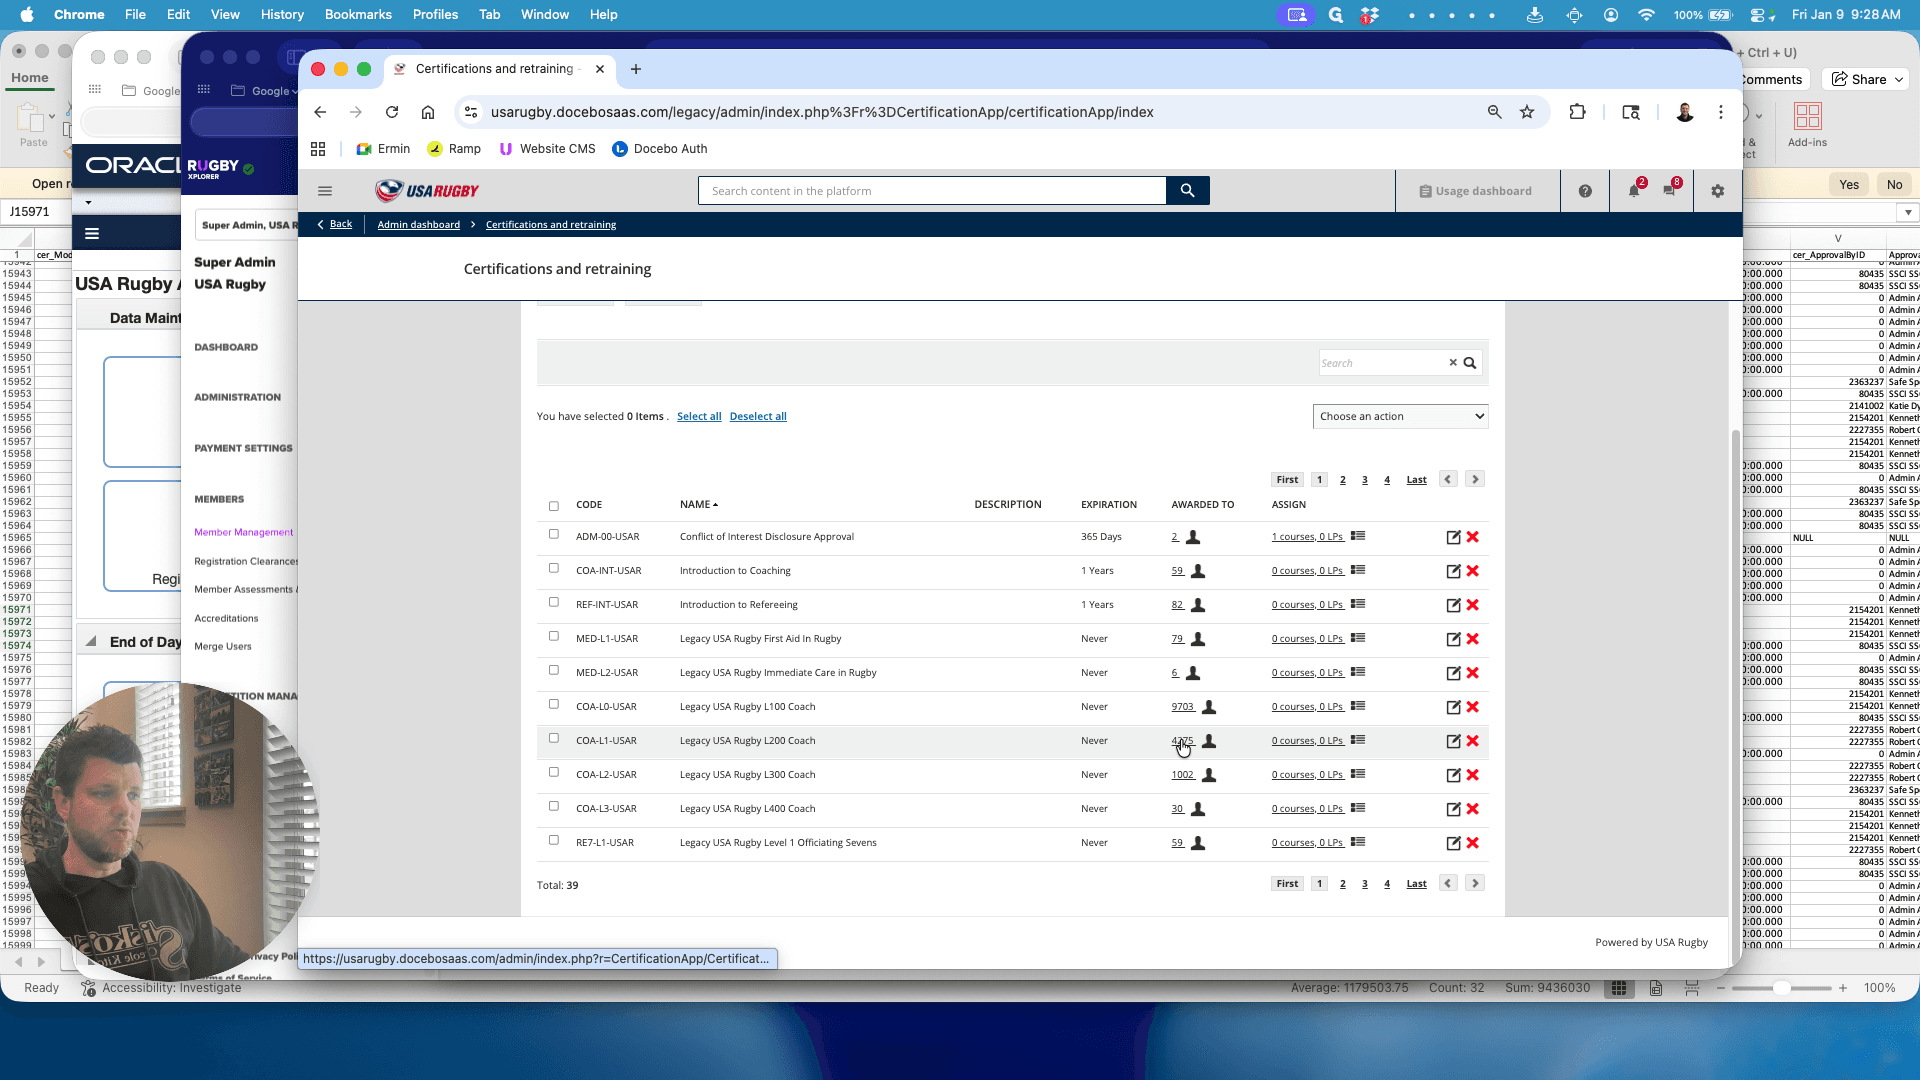This screenshot has height=1080, width=1920.
Task: Check the COA-L1-USAR row checkbox
Action: click(554, 738)
